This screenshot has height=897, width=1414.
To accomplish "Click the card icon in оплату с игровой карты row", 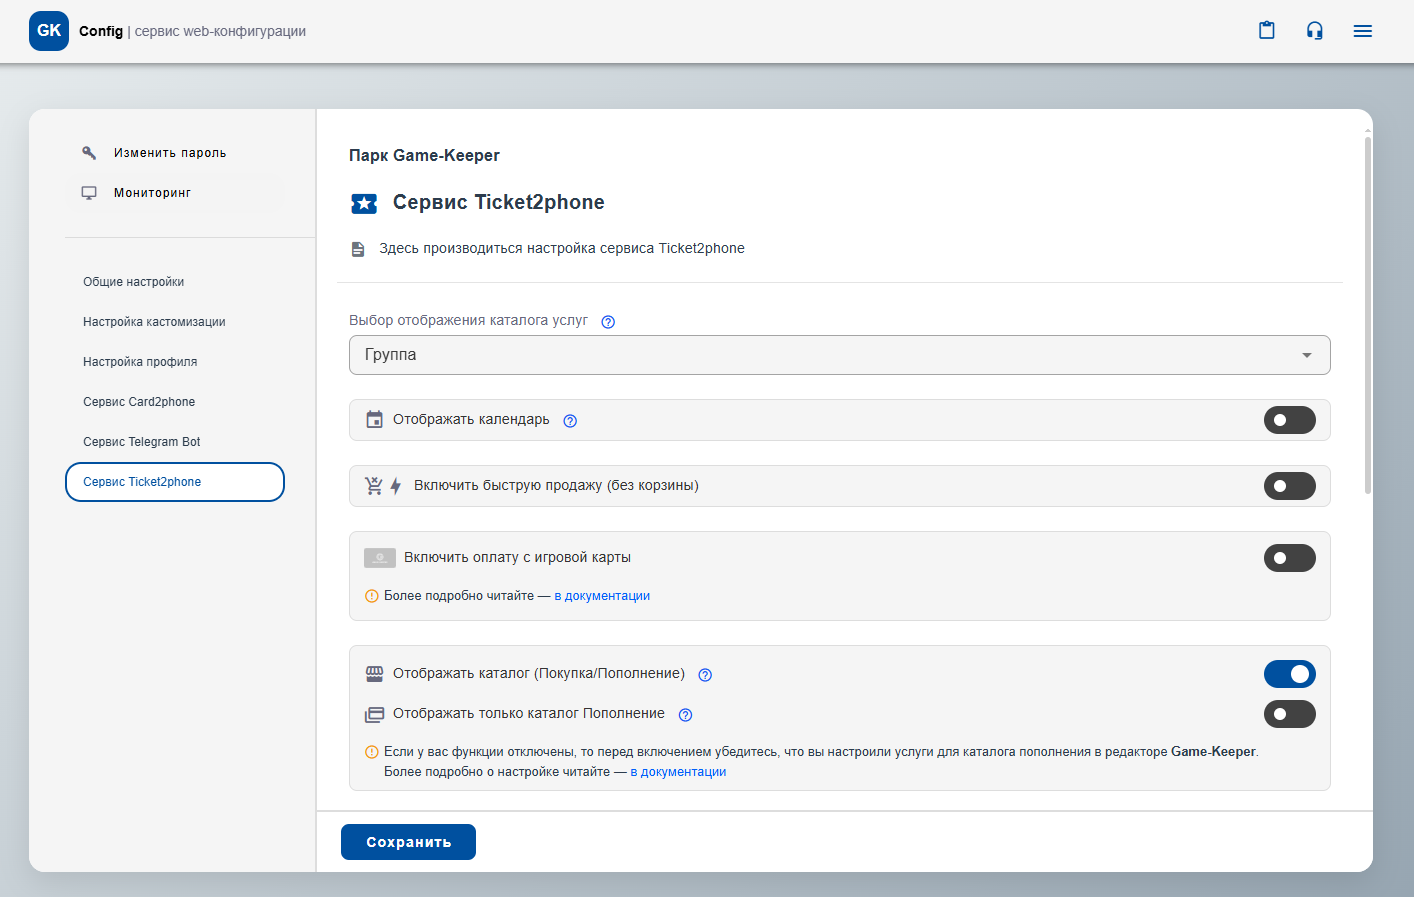I will pos(380,558).
